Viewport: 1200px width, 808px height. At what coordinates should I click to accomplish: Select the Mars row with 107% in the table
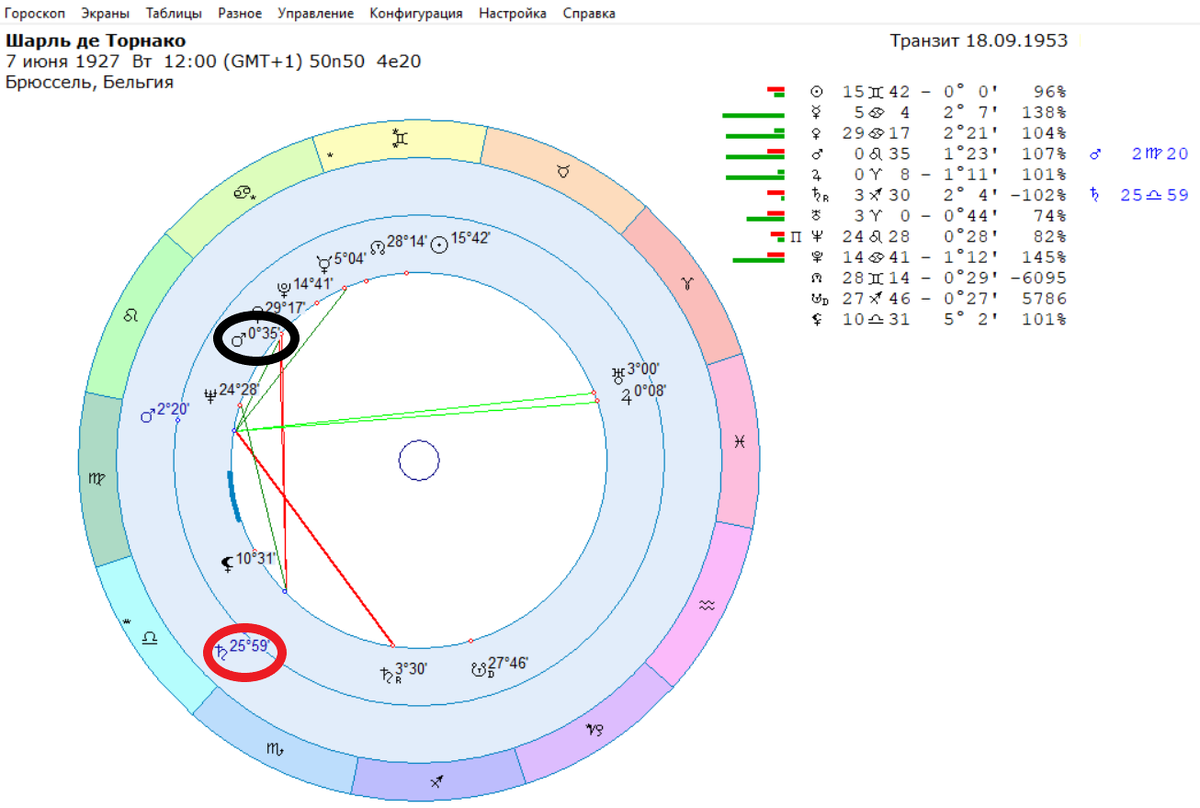(x=937, y=154)
